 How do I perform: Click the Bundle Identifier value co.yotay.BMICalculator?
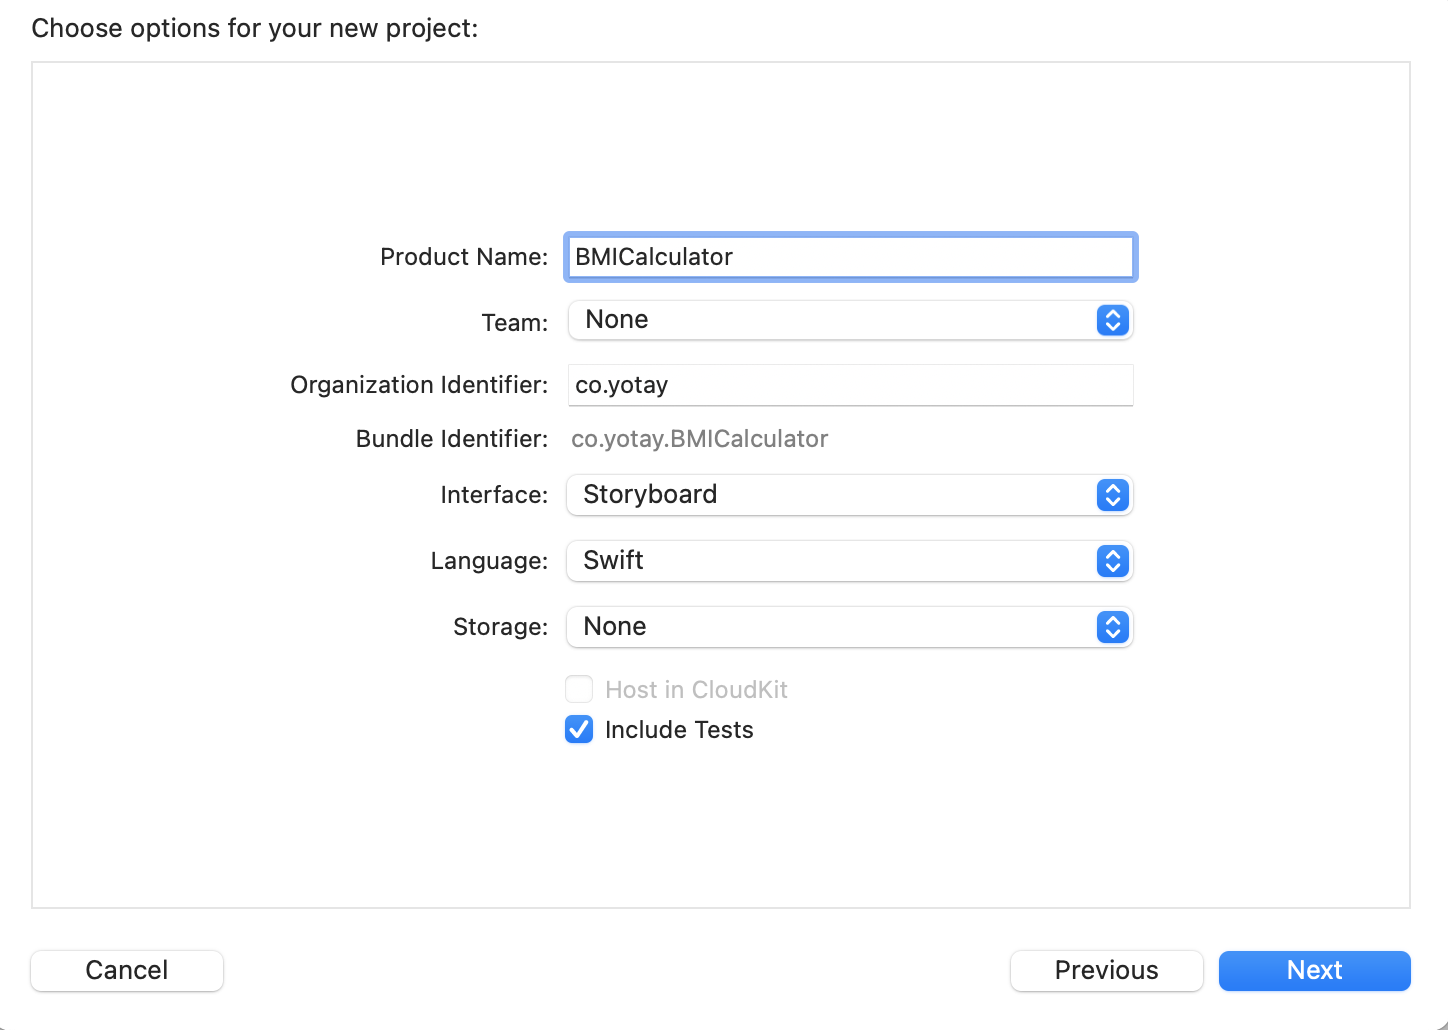(699, 439)
